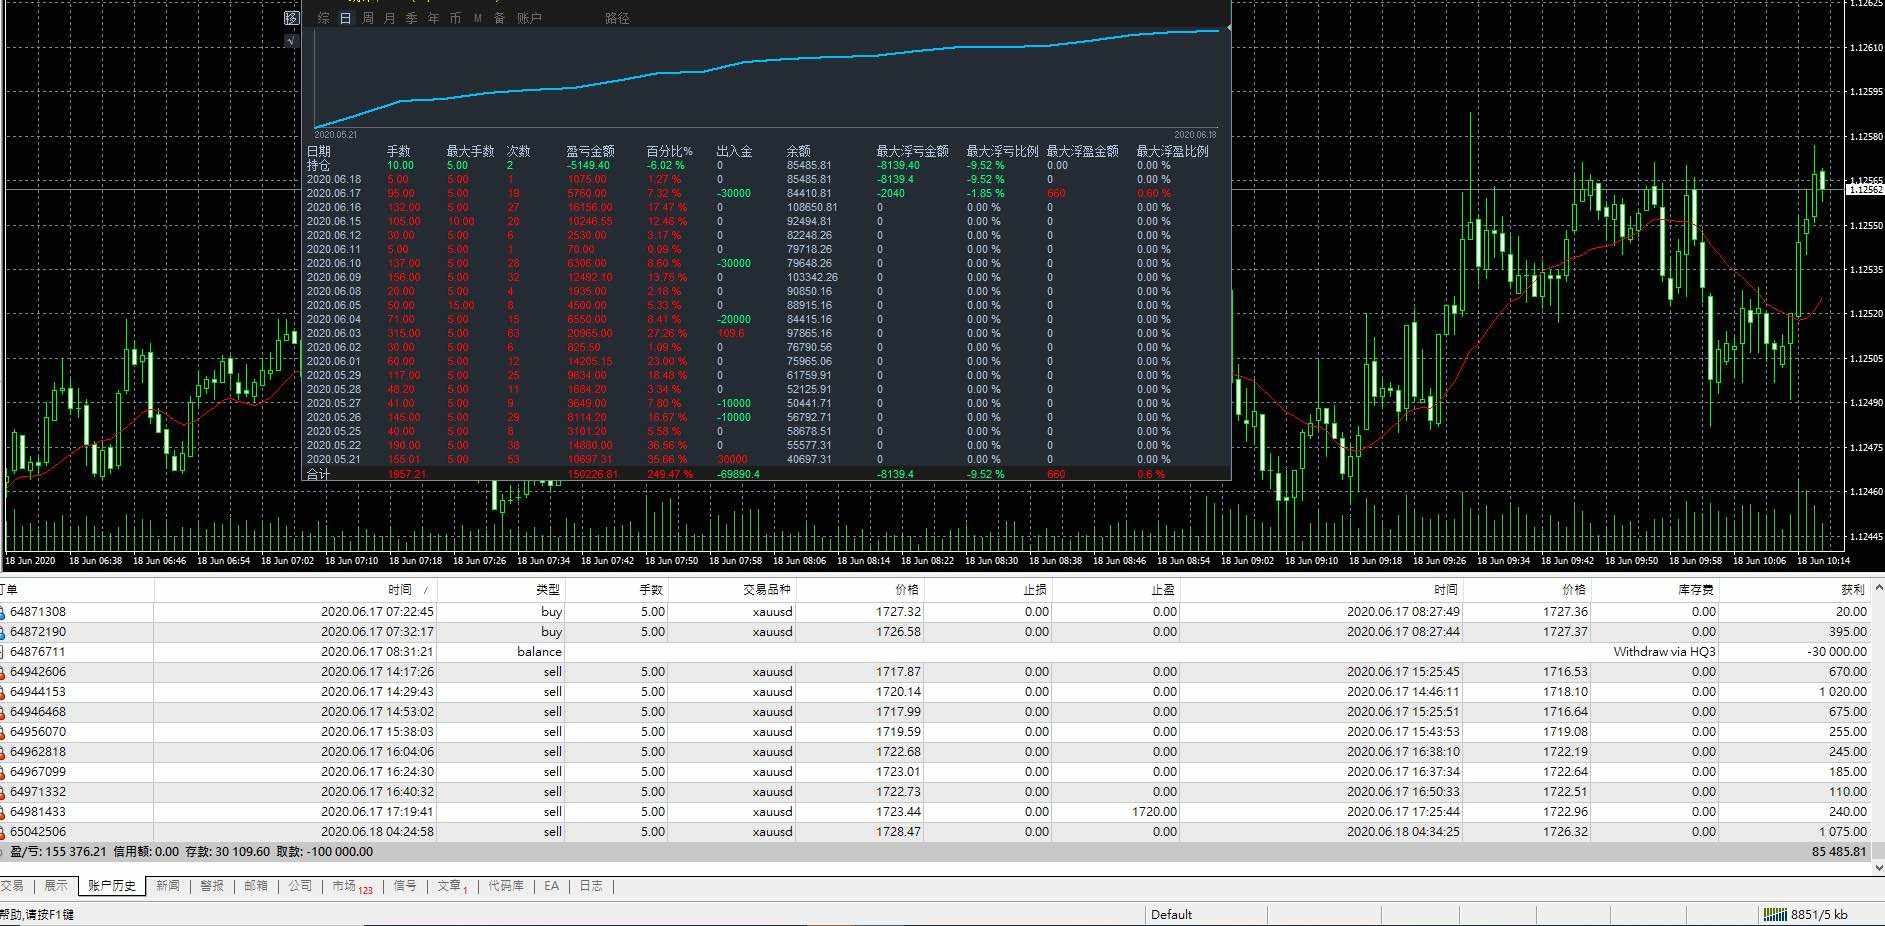Select order number 64981433

click(x=38, y=812)
